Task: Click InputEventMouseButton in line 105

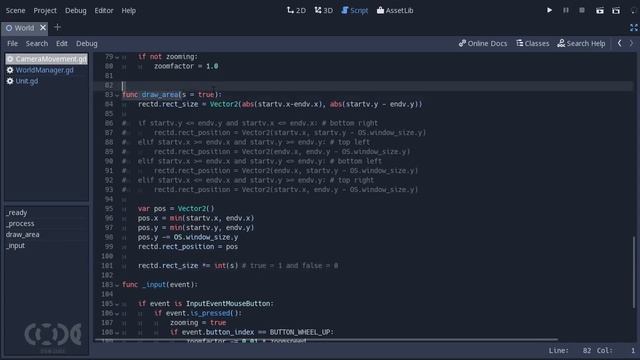Action: 228,303
